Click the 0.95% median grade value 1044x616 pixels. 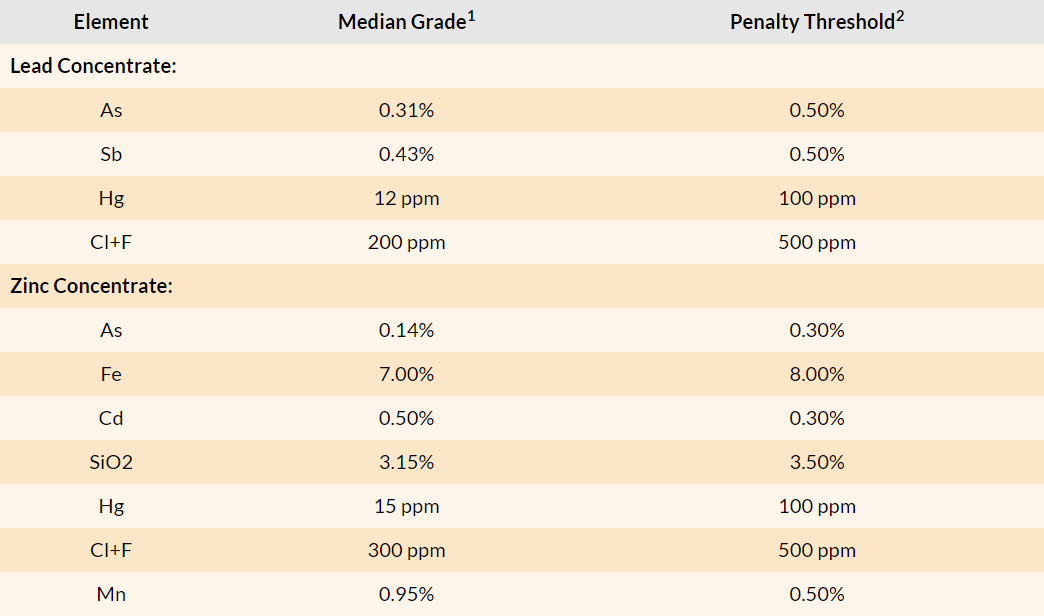coord(406,594)
